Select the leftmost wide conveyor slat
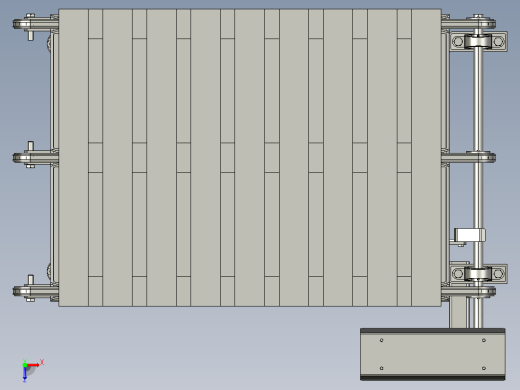Screen dimensions: 520x390 [73, 157]
